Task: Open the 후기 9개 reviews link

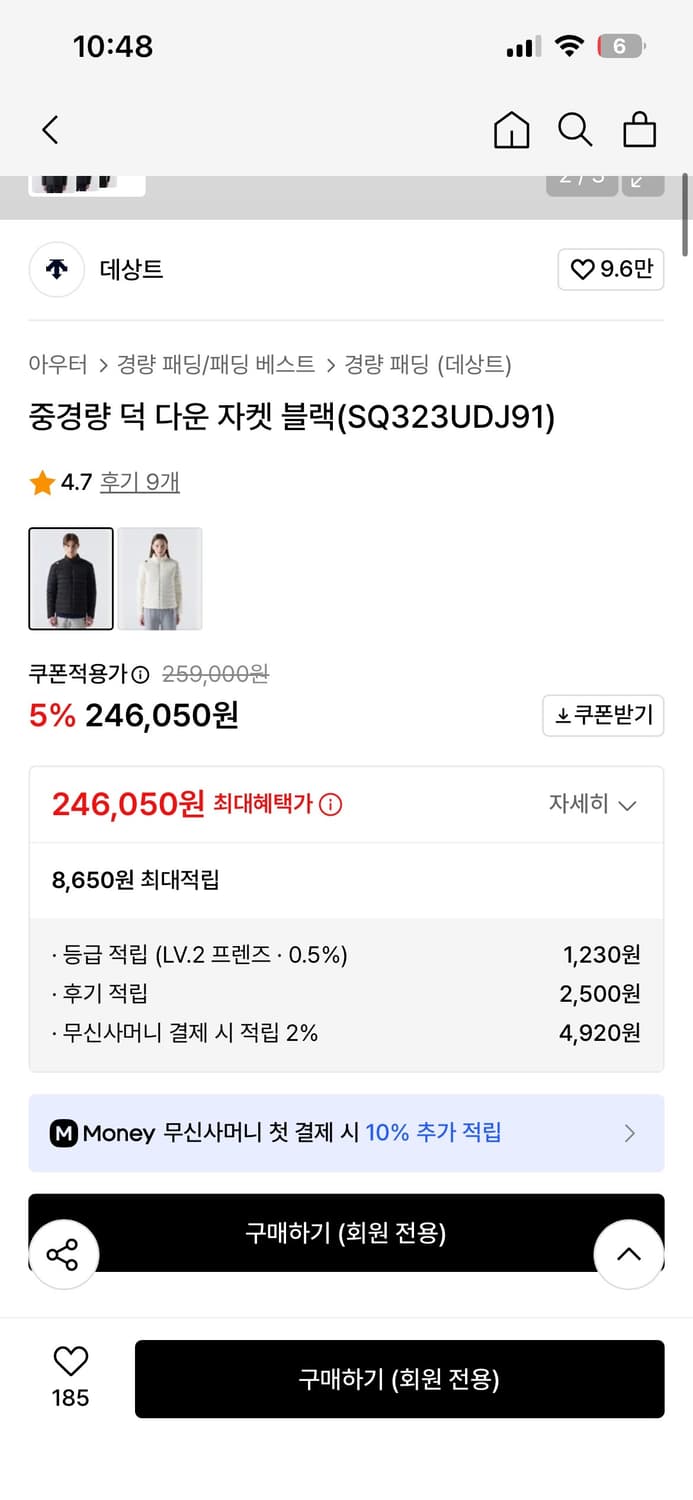Action: point(140,481)
